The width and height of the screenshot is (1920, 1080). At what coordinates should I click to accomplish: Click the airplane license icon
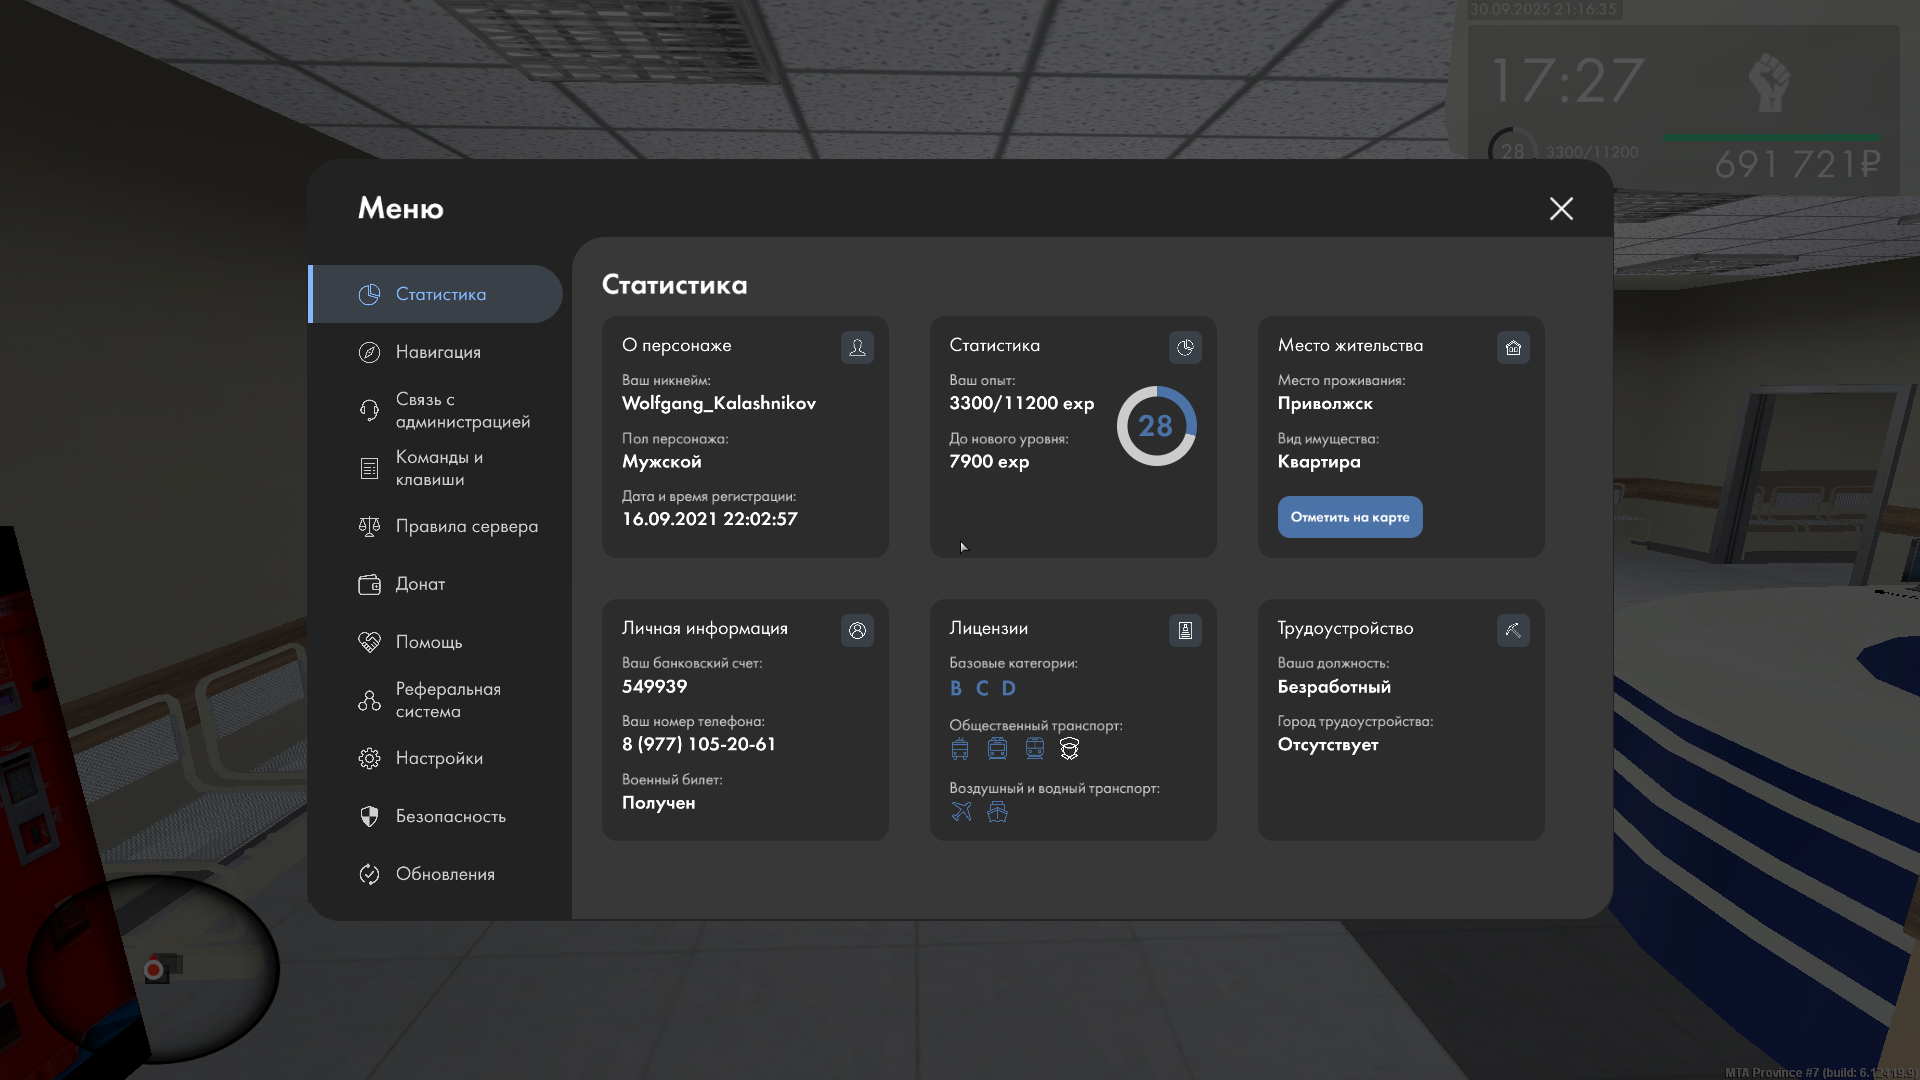click(961, 811)
